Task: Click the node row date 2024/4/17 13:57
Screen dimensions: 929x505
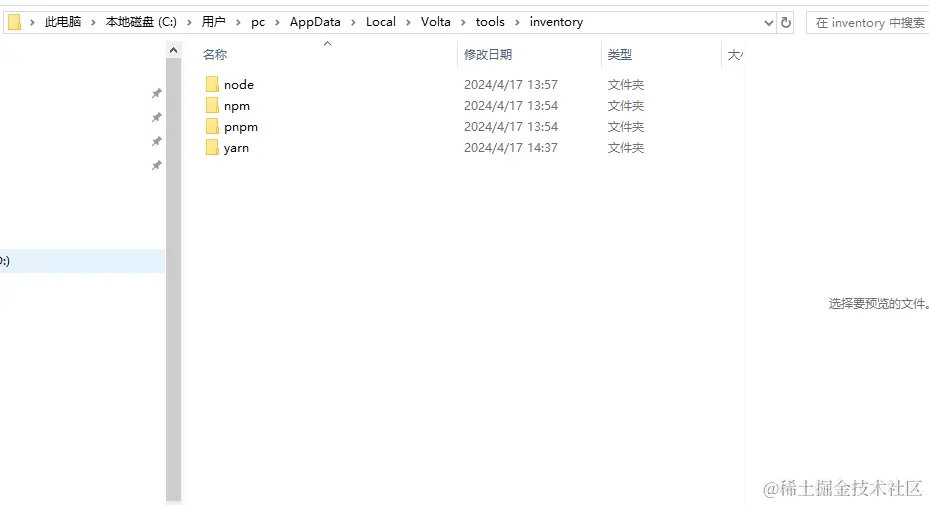Action: click(511, 85)
